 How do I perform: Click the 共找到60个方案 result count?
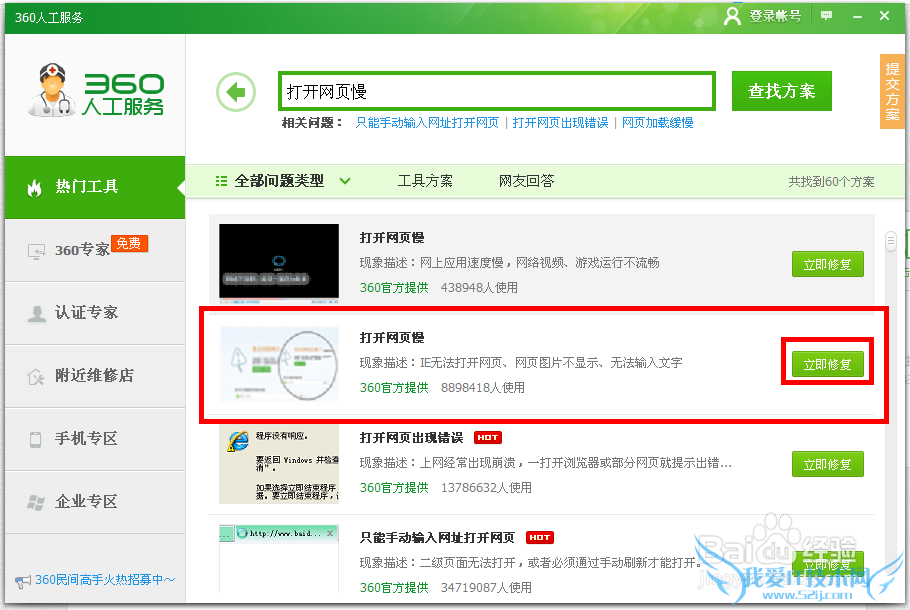point(831,182)
